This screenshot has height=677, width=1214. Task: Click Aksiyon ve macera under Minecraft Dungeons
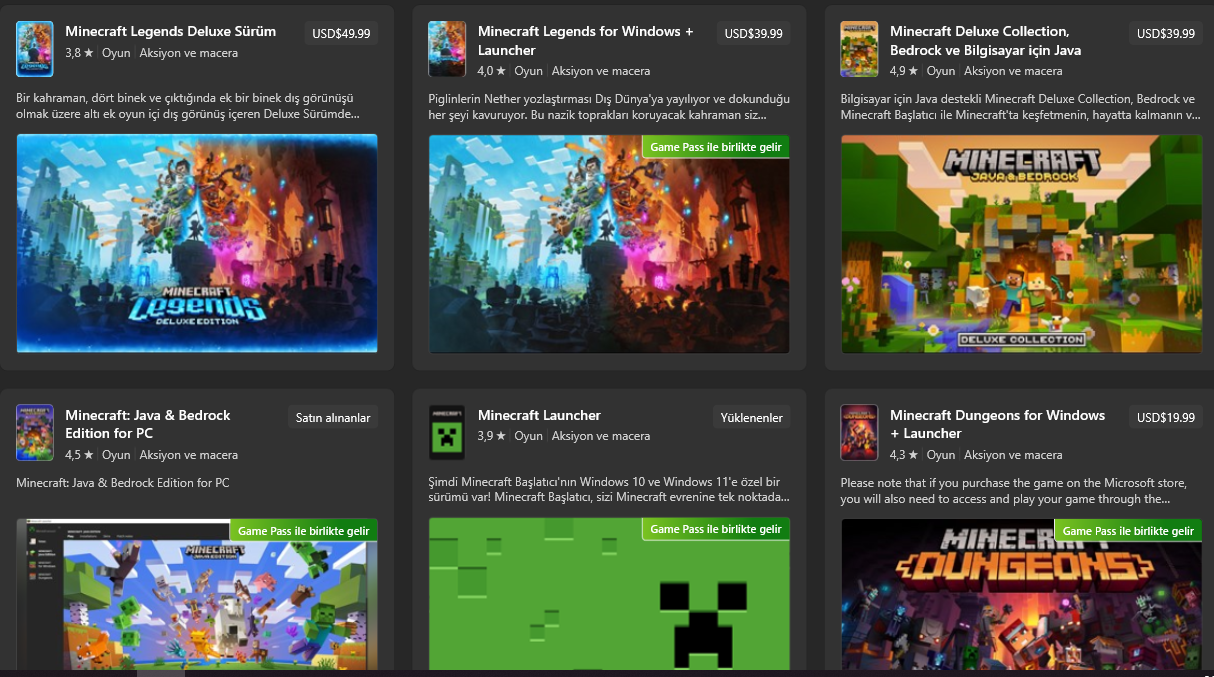pos(1013,455)
